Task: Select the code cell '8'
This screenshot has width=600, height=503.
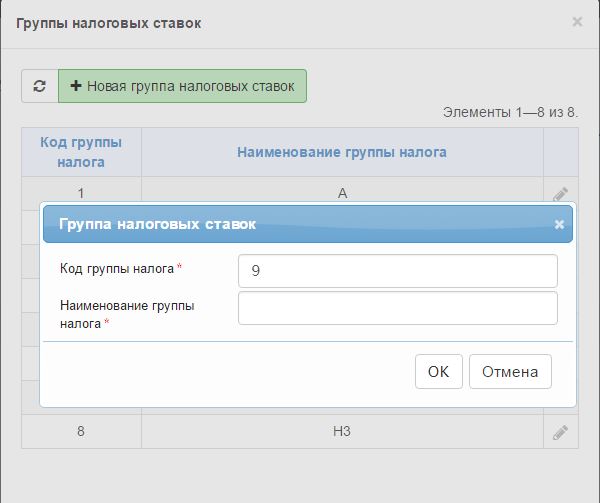Action: click(81, 431)
